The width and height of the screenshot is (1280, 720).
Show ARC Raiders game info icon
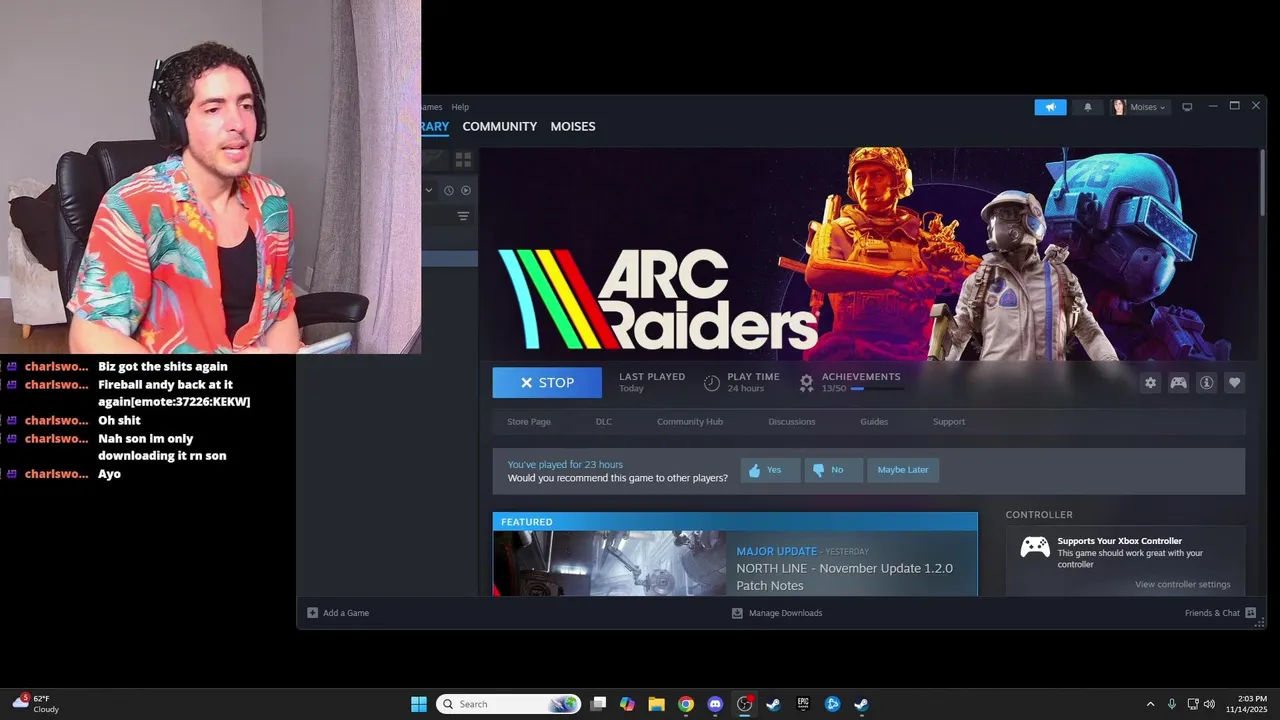(1207, 383)
